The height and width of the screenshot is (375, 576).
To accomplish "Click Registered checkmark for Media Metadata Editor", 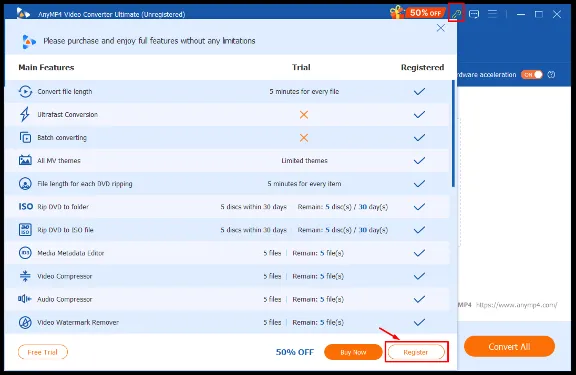I will (x=419, y=253).
